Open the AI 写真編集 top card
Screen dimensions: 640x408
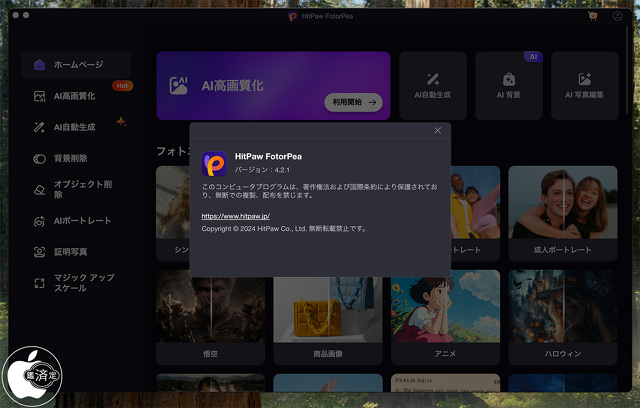584,86
